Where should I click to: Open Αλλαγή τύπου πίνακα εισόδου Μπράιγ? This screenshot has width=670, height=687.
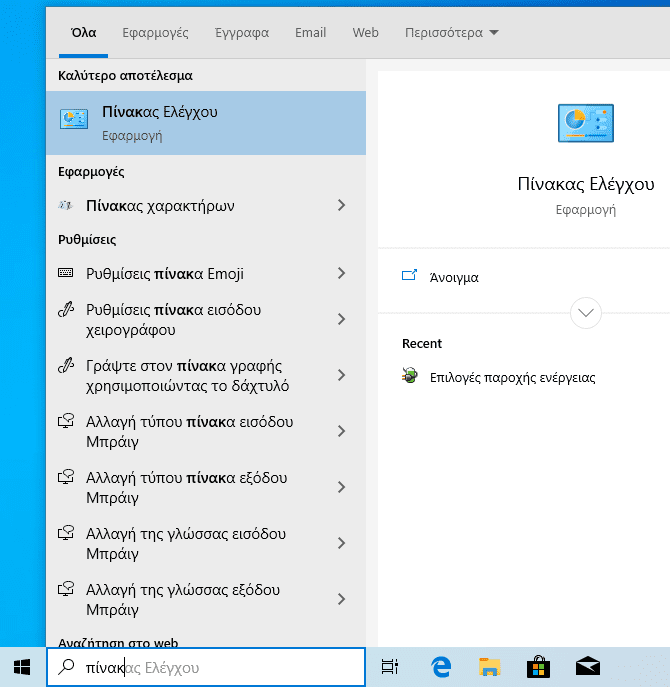tap(206, 432)
